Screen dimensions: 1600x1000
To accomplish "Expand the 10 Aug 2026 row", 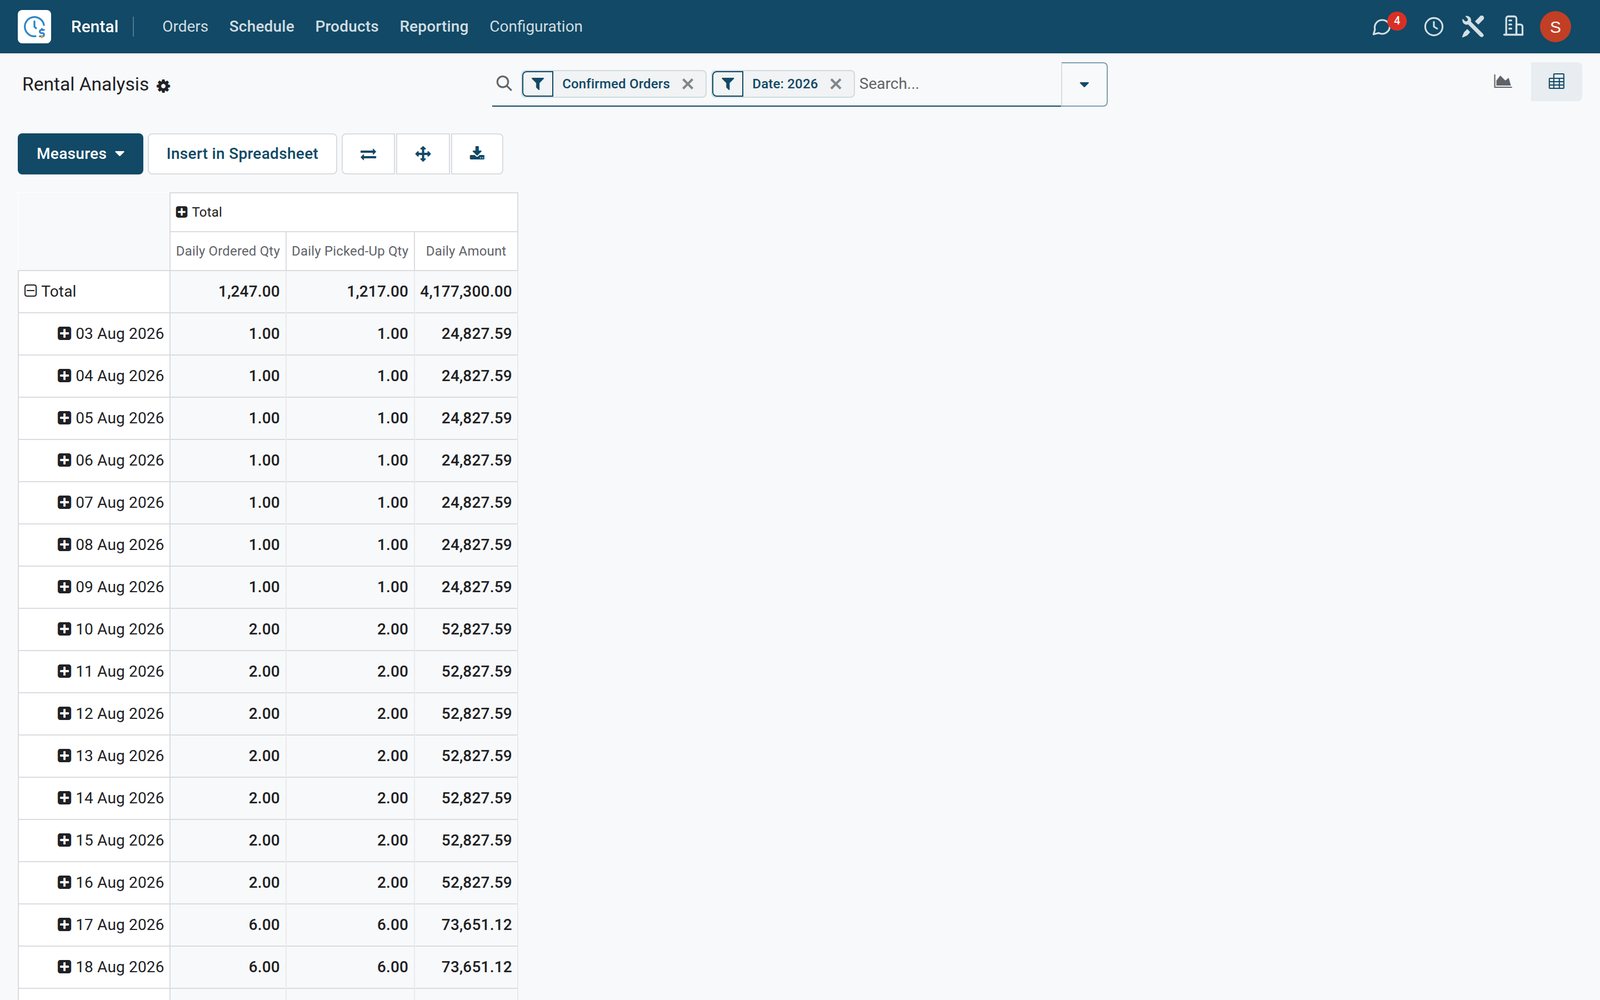I will pos(110,629).
